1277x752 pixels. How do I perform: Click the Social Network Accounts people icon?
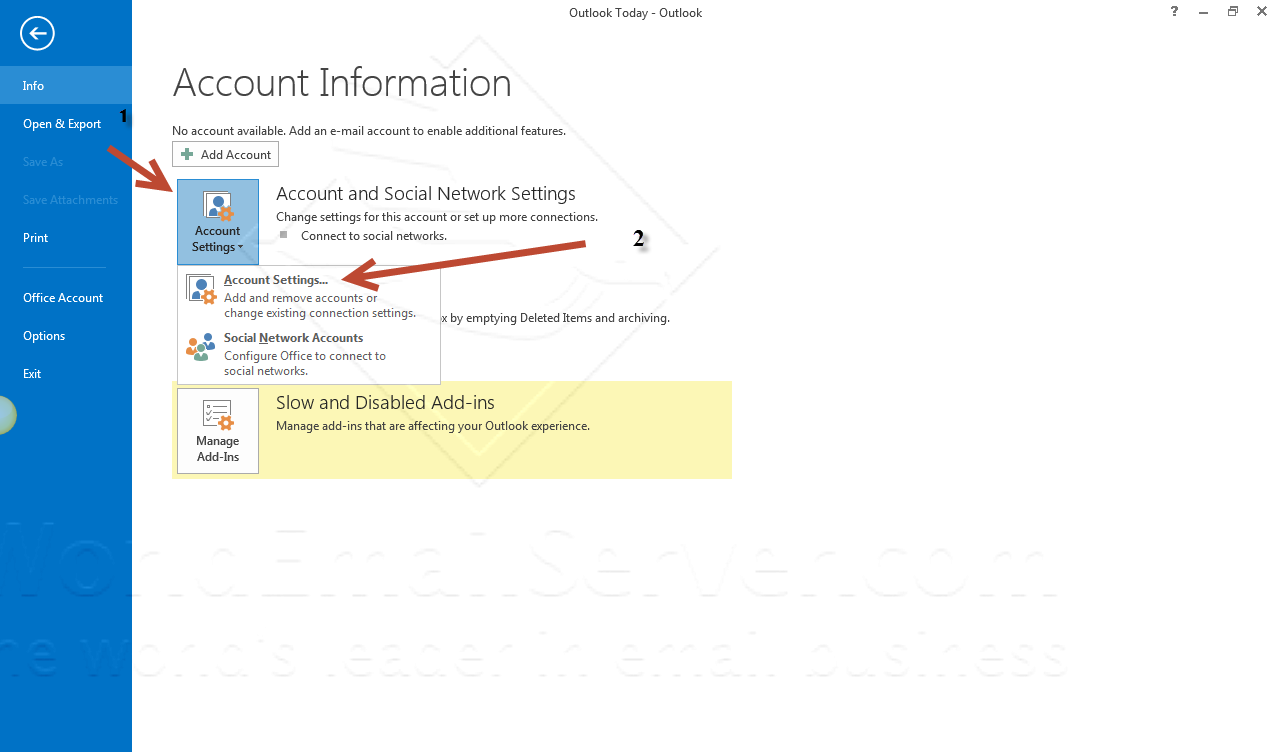[201, 347]
